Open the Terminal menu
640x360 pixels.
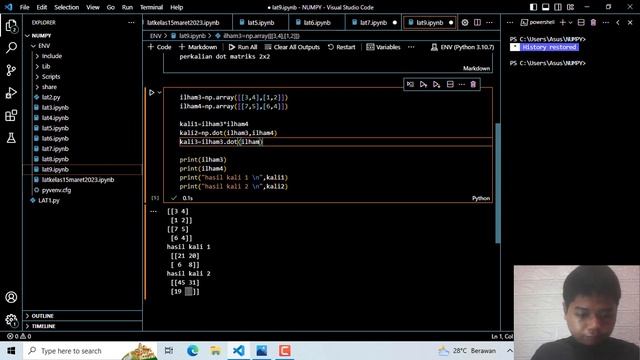(151, 7)
